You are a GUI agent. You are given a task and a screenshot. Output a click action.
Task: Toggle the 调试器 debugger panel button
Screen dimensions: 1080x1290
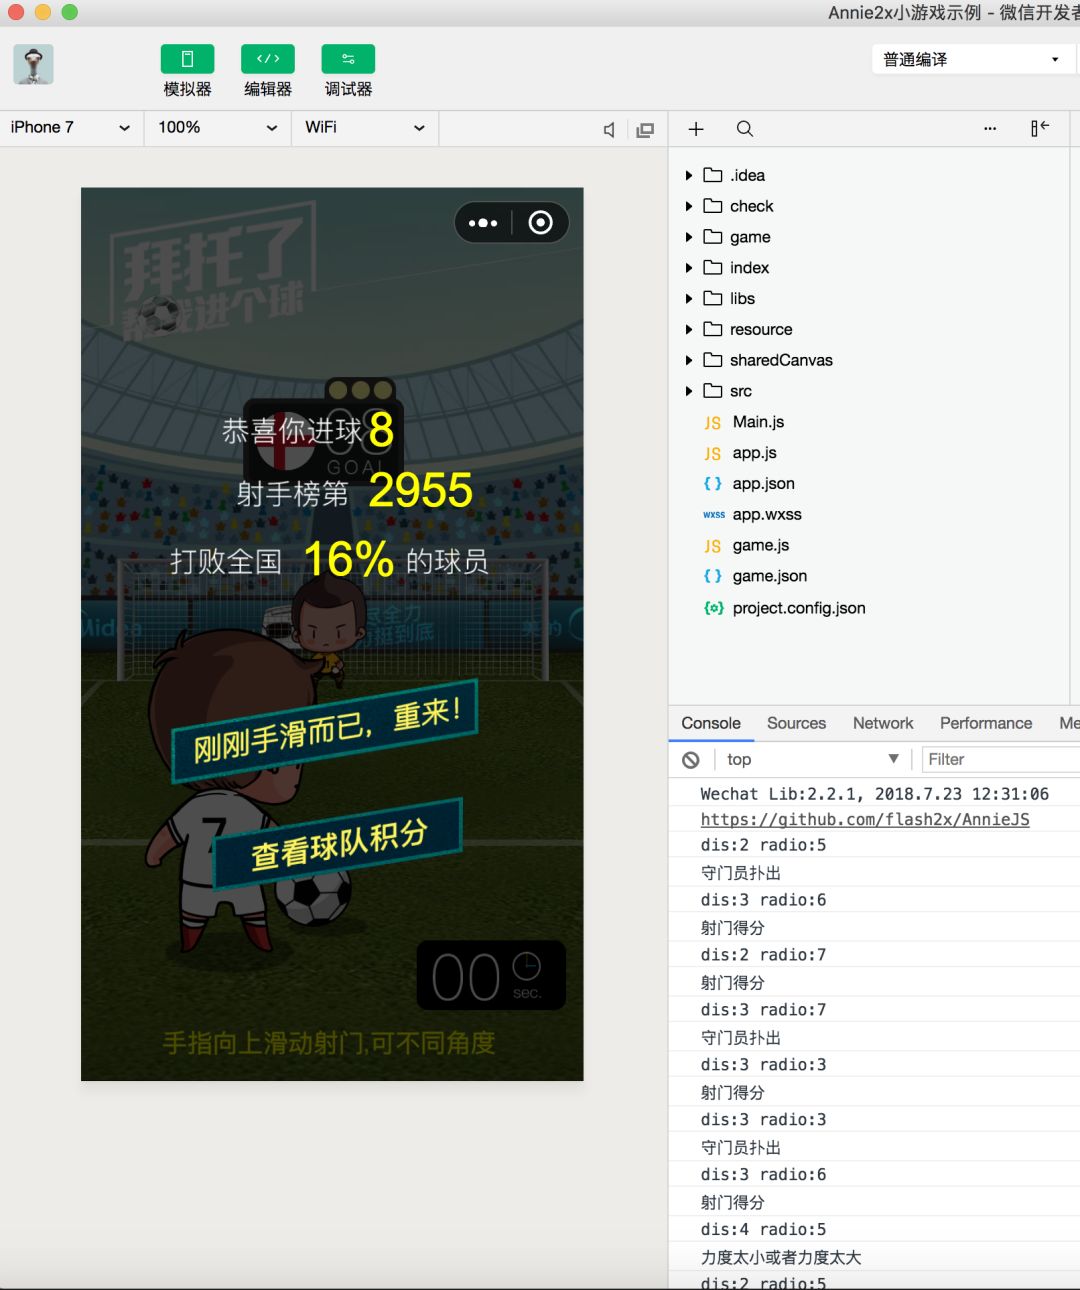coord(348,59)
